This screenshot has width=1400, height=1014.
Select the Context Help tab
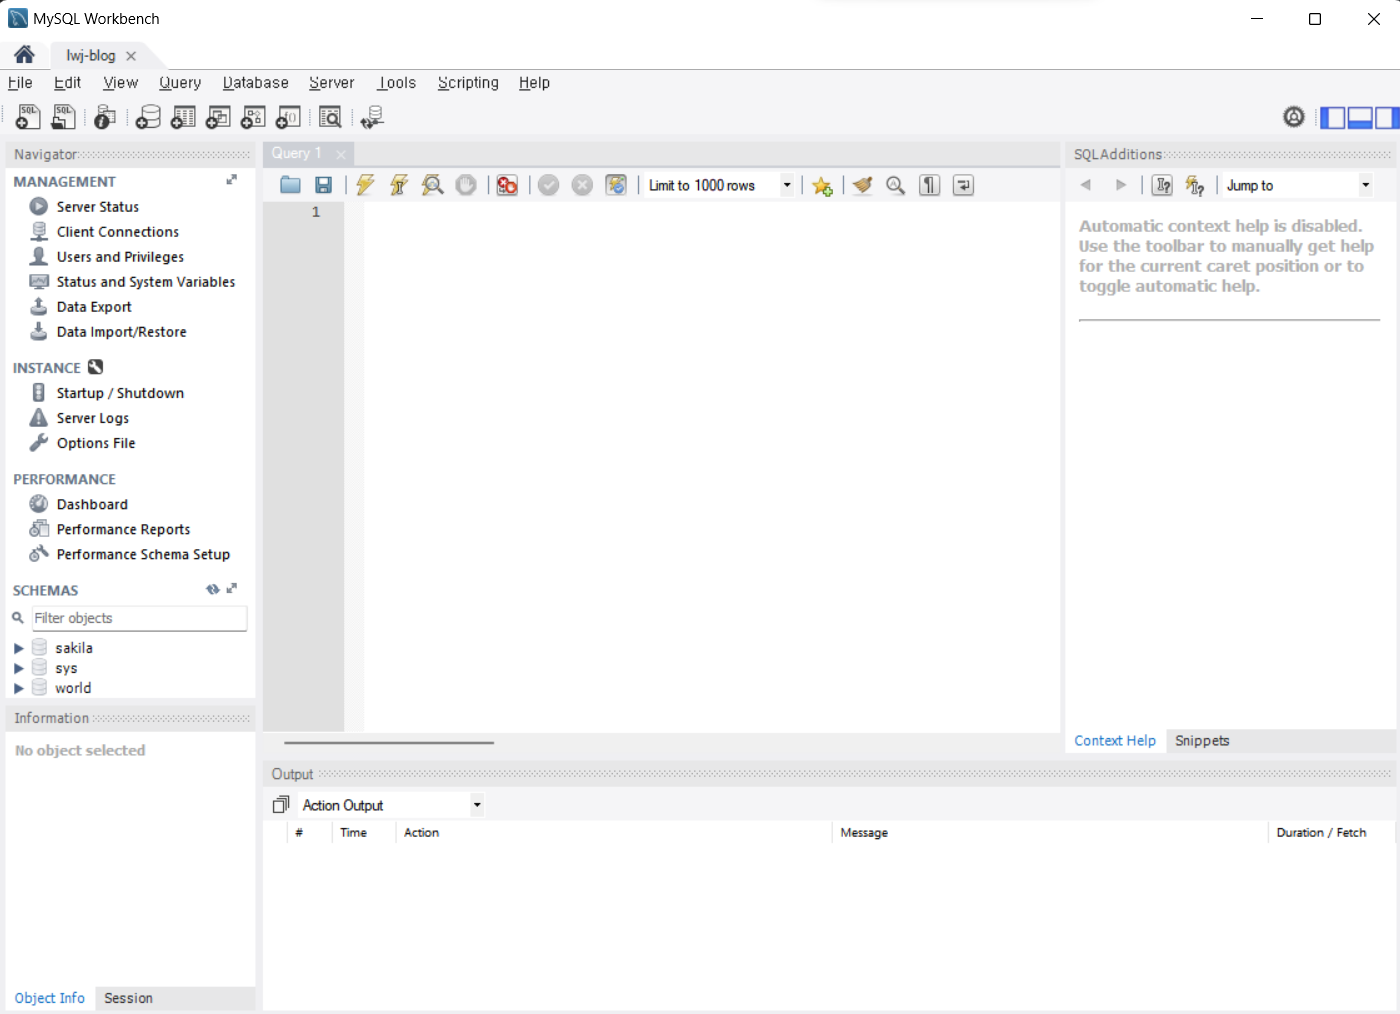point(1115,741)
